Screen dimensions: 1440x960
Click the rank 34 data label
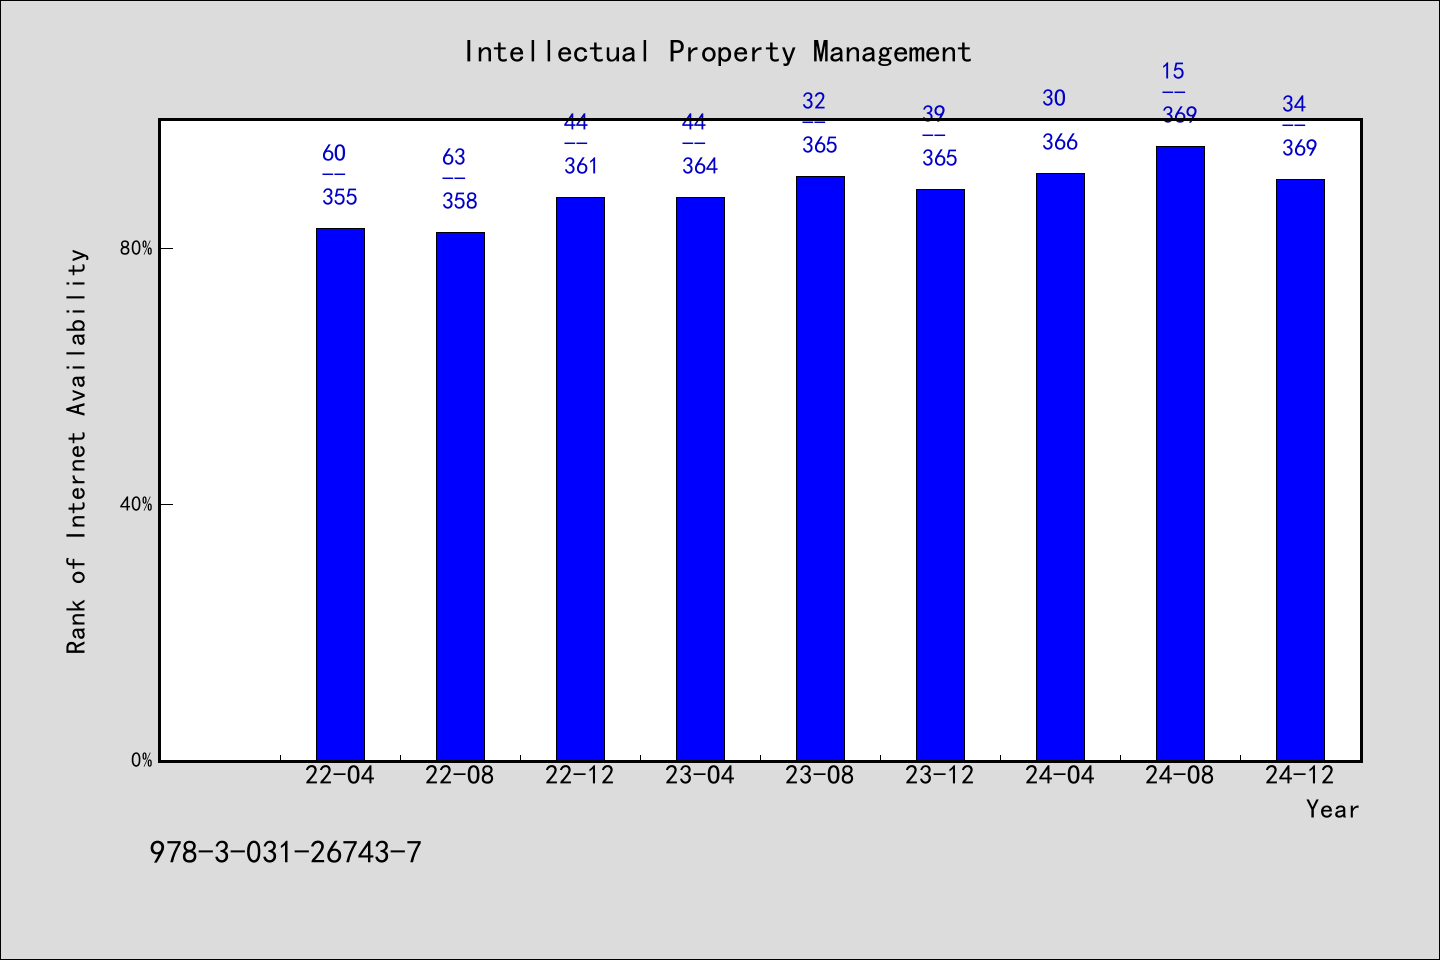[x=1294, y=104]
